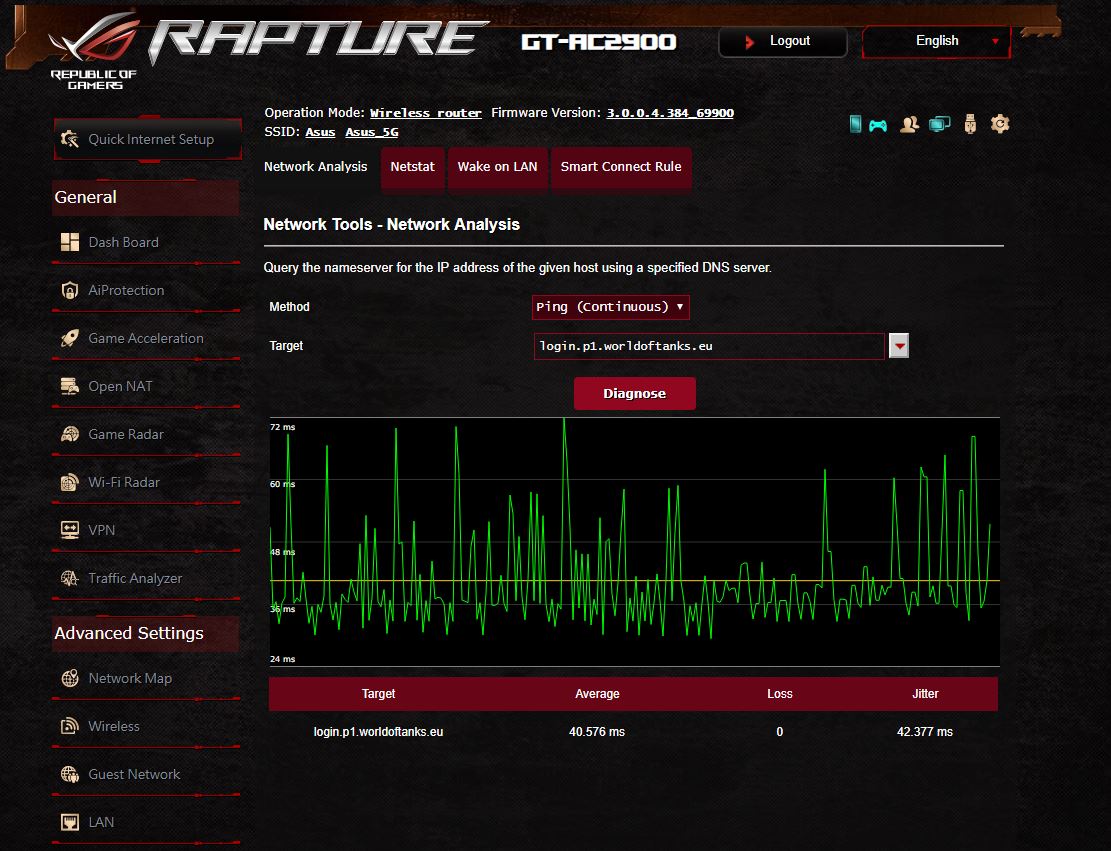Click the GT-AC2900 model name
Viewport: 1111px width, 851px height.
pyautogui.click(x=599, y=42)
